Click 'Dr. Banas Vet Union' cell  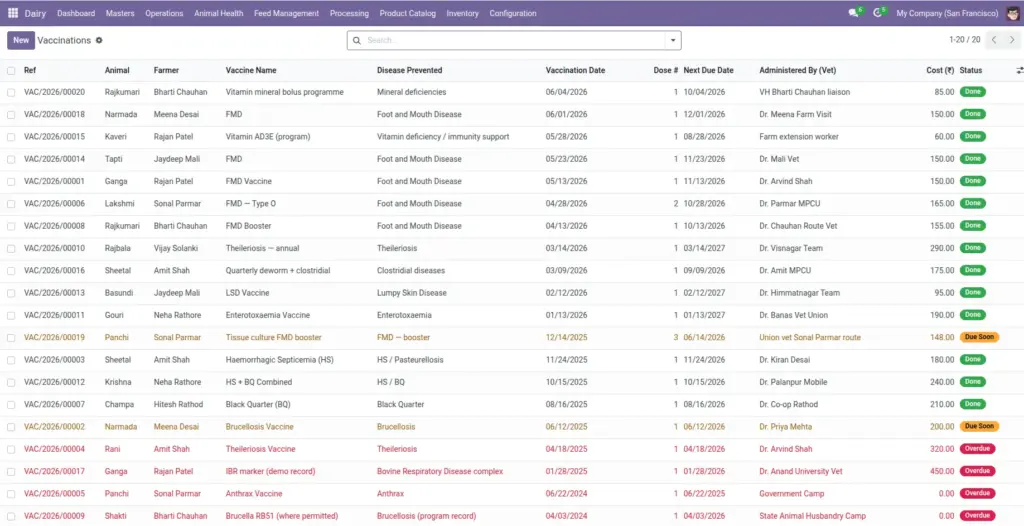[793, 316]
